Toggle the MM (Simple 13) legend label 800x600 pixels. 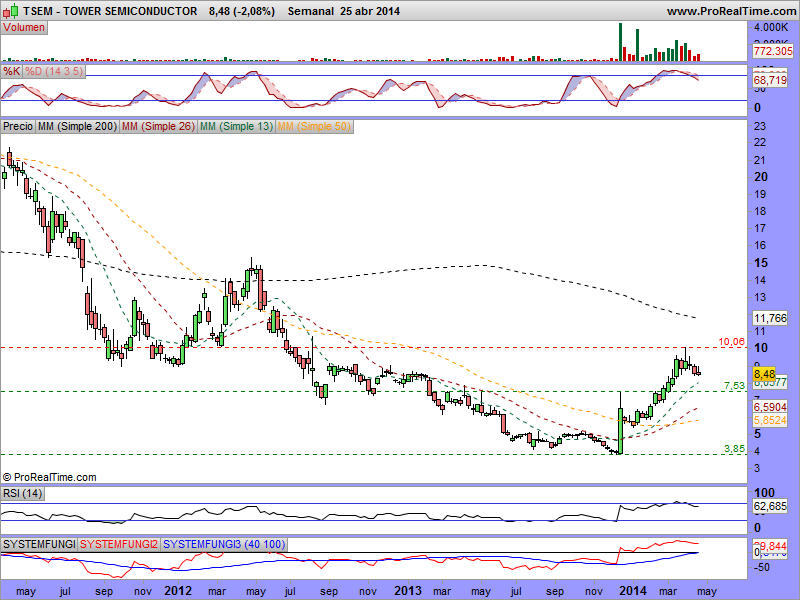pos(236,127)
